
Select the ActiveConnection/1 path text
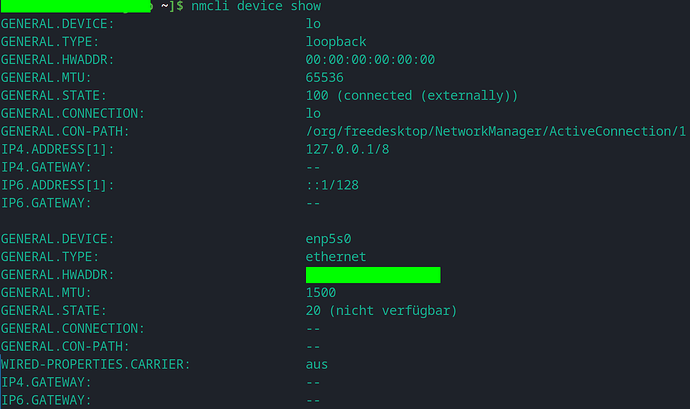[x=617, y=131]
